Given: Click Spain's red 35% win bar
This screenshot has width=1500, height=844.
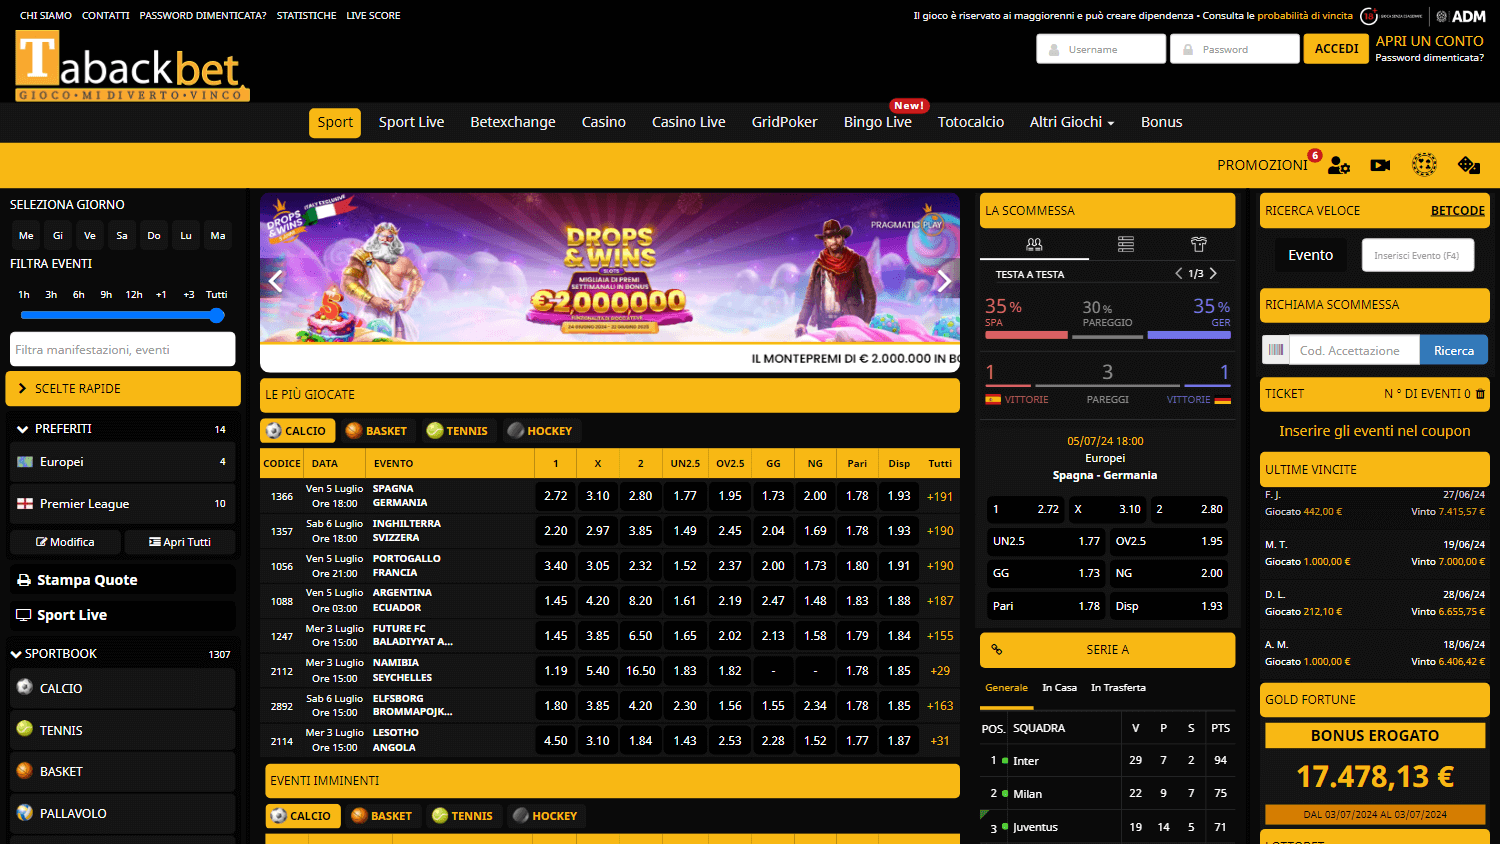Looking at the screenshot, I should [x=1026, y=335].
